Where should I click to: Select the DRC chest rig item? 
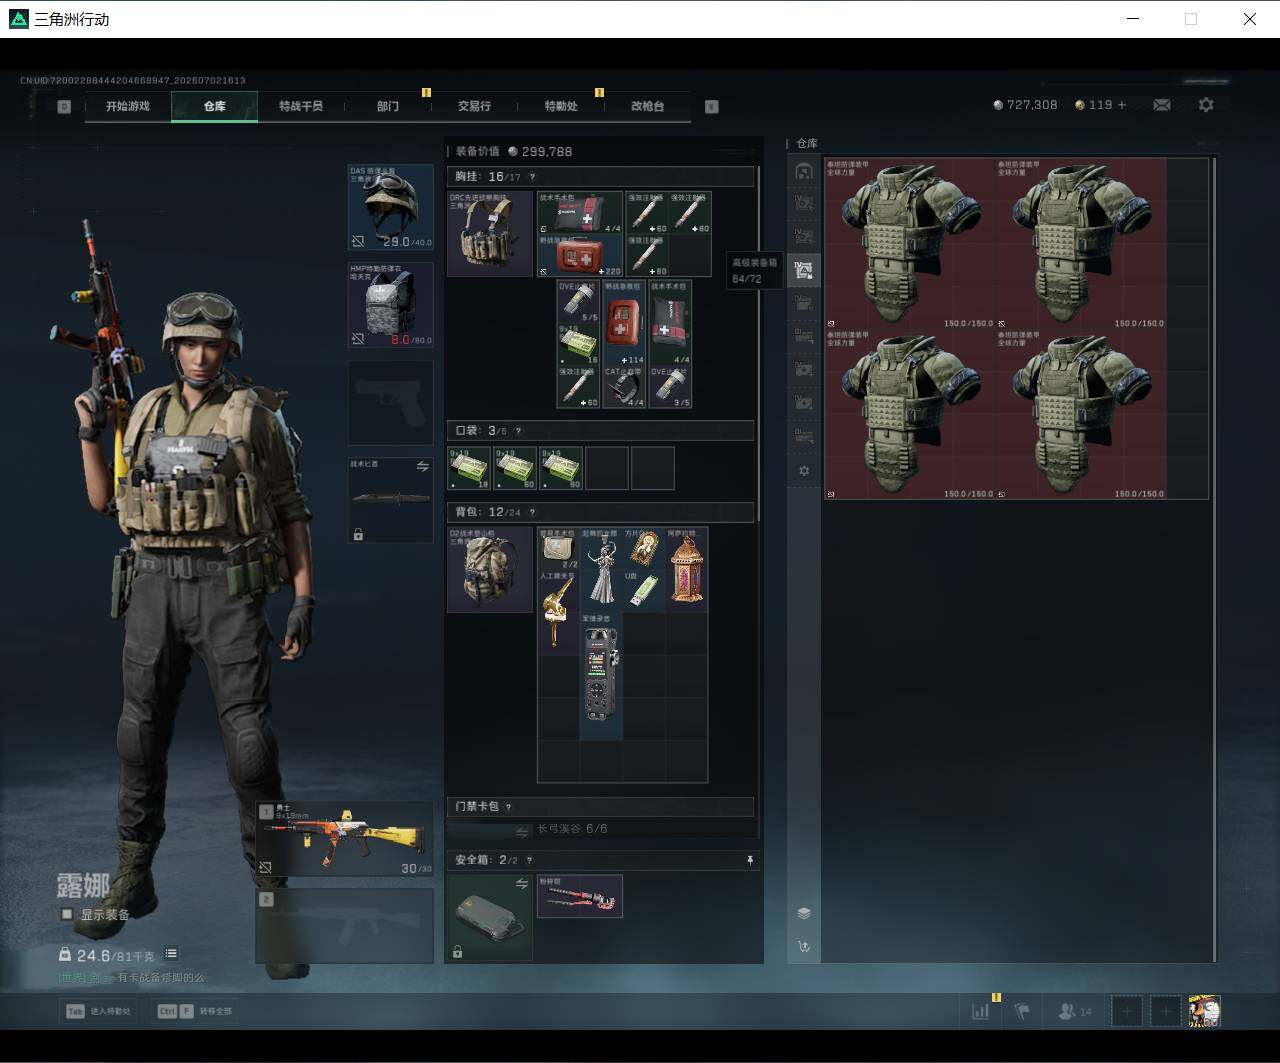pyautogui.click(x=490, y=234)
